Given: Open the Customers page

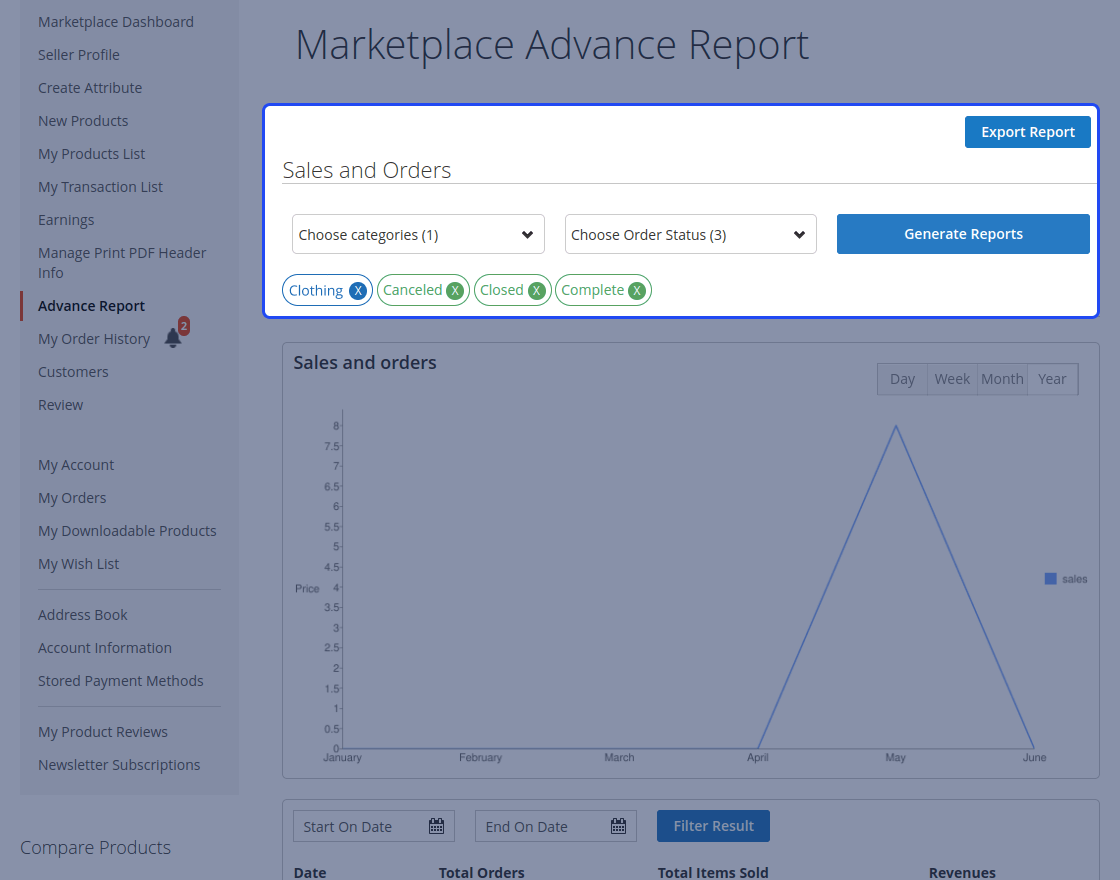Looking at the screenshot, I should point(73,372).
